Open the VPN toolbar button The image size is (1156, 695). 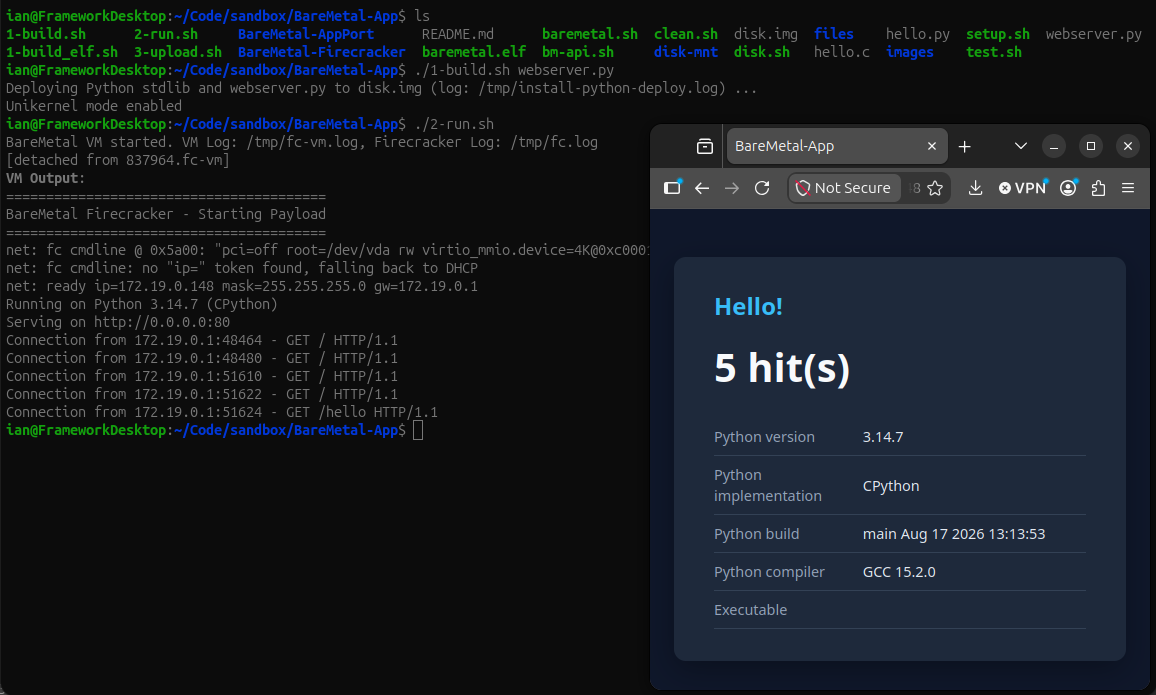(1023, 188)
